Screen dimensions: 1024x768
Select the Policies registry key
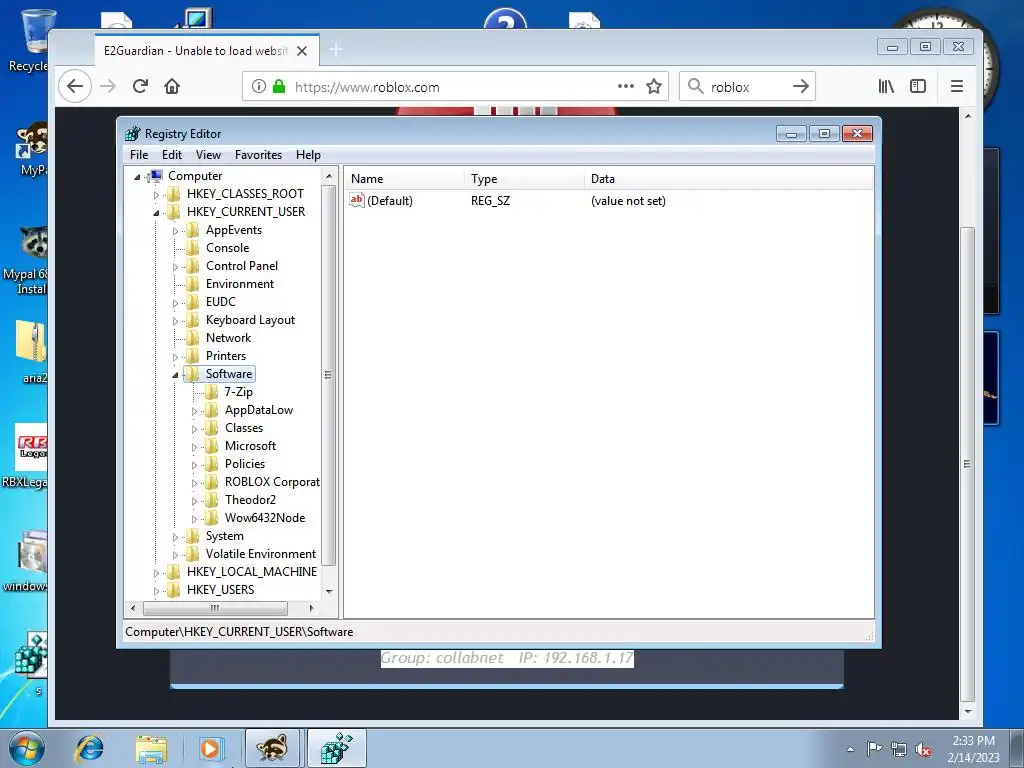[x=245, y=464]
